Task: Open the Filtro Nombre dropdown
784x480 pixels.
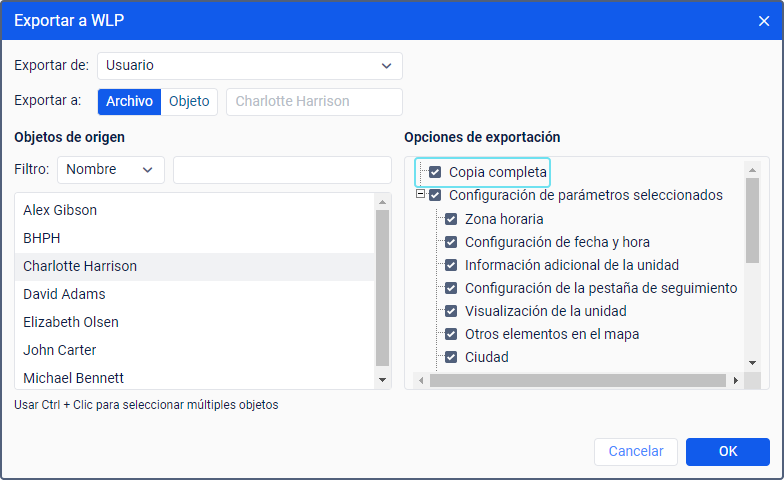Action: click(111, 170)
